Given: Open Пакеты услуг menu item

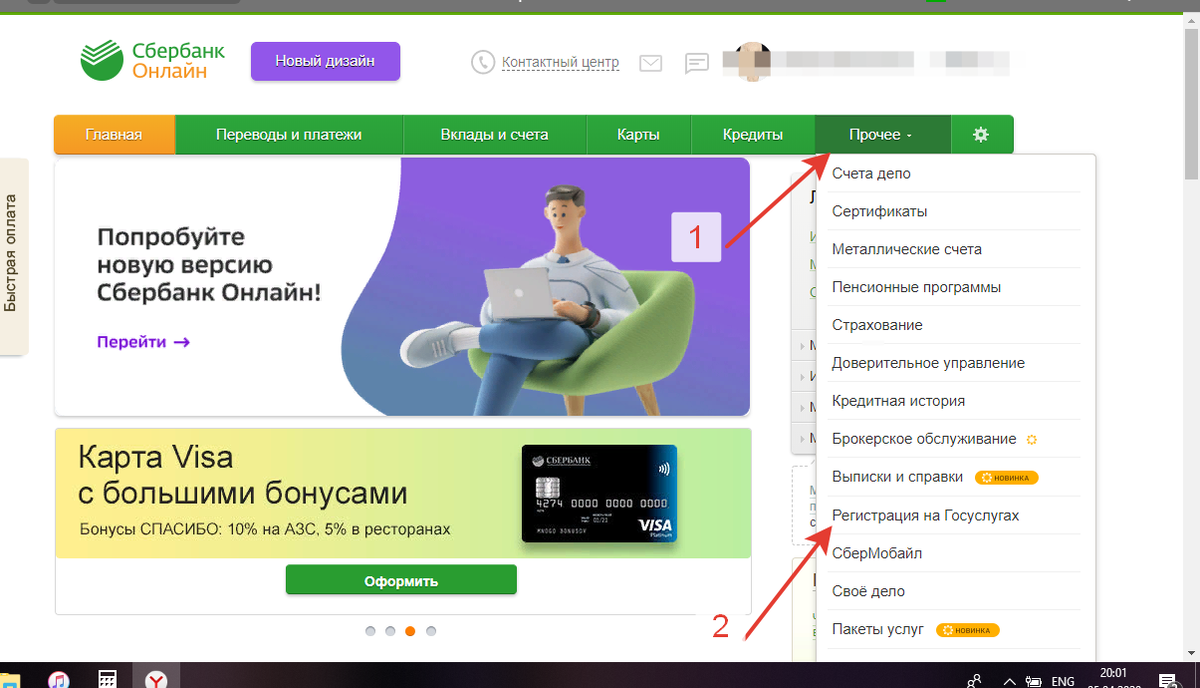Looking at the screenshot, I should coord(955,629).
